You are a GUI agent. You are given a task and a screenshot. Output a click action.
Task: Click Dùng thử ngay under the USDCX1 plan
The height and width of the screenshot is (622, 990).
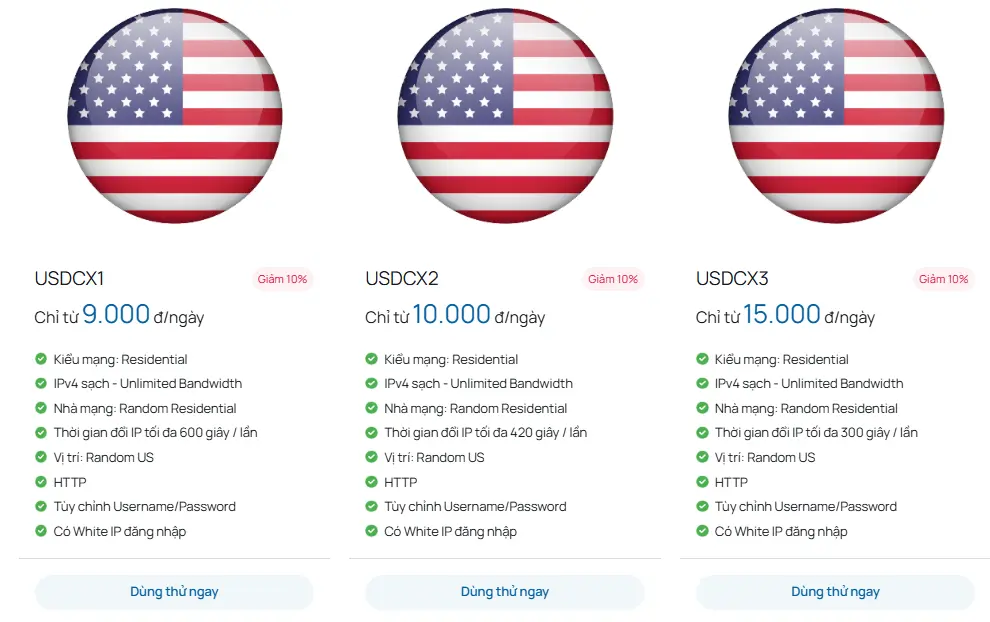[x=174, y=591]
